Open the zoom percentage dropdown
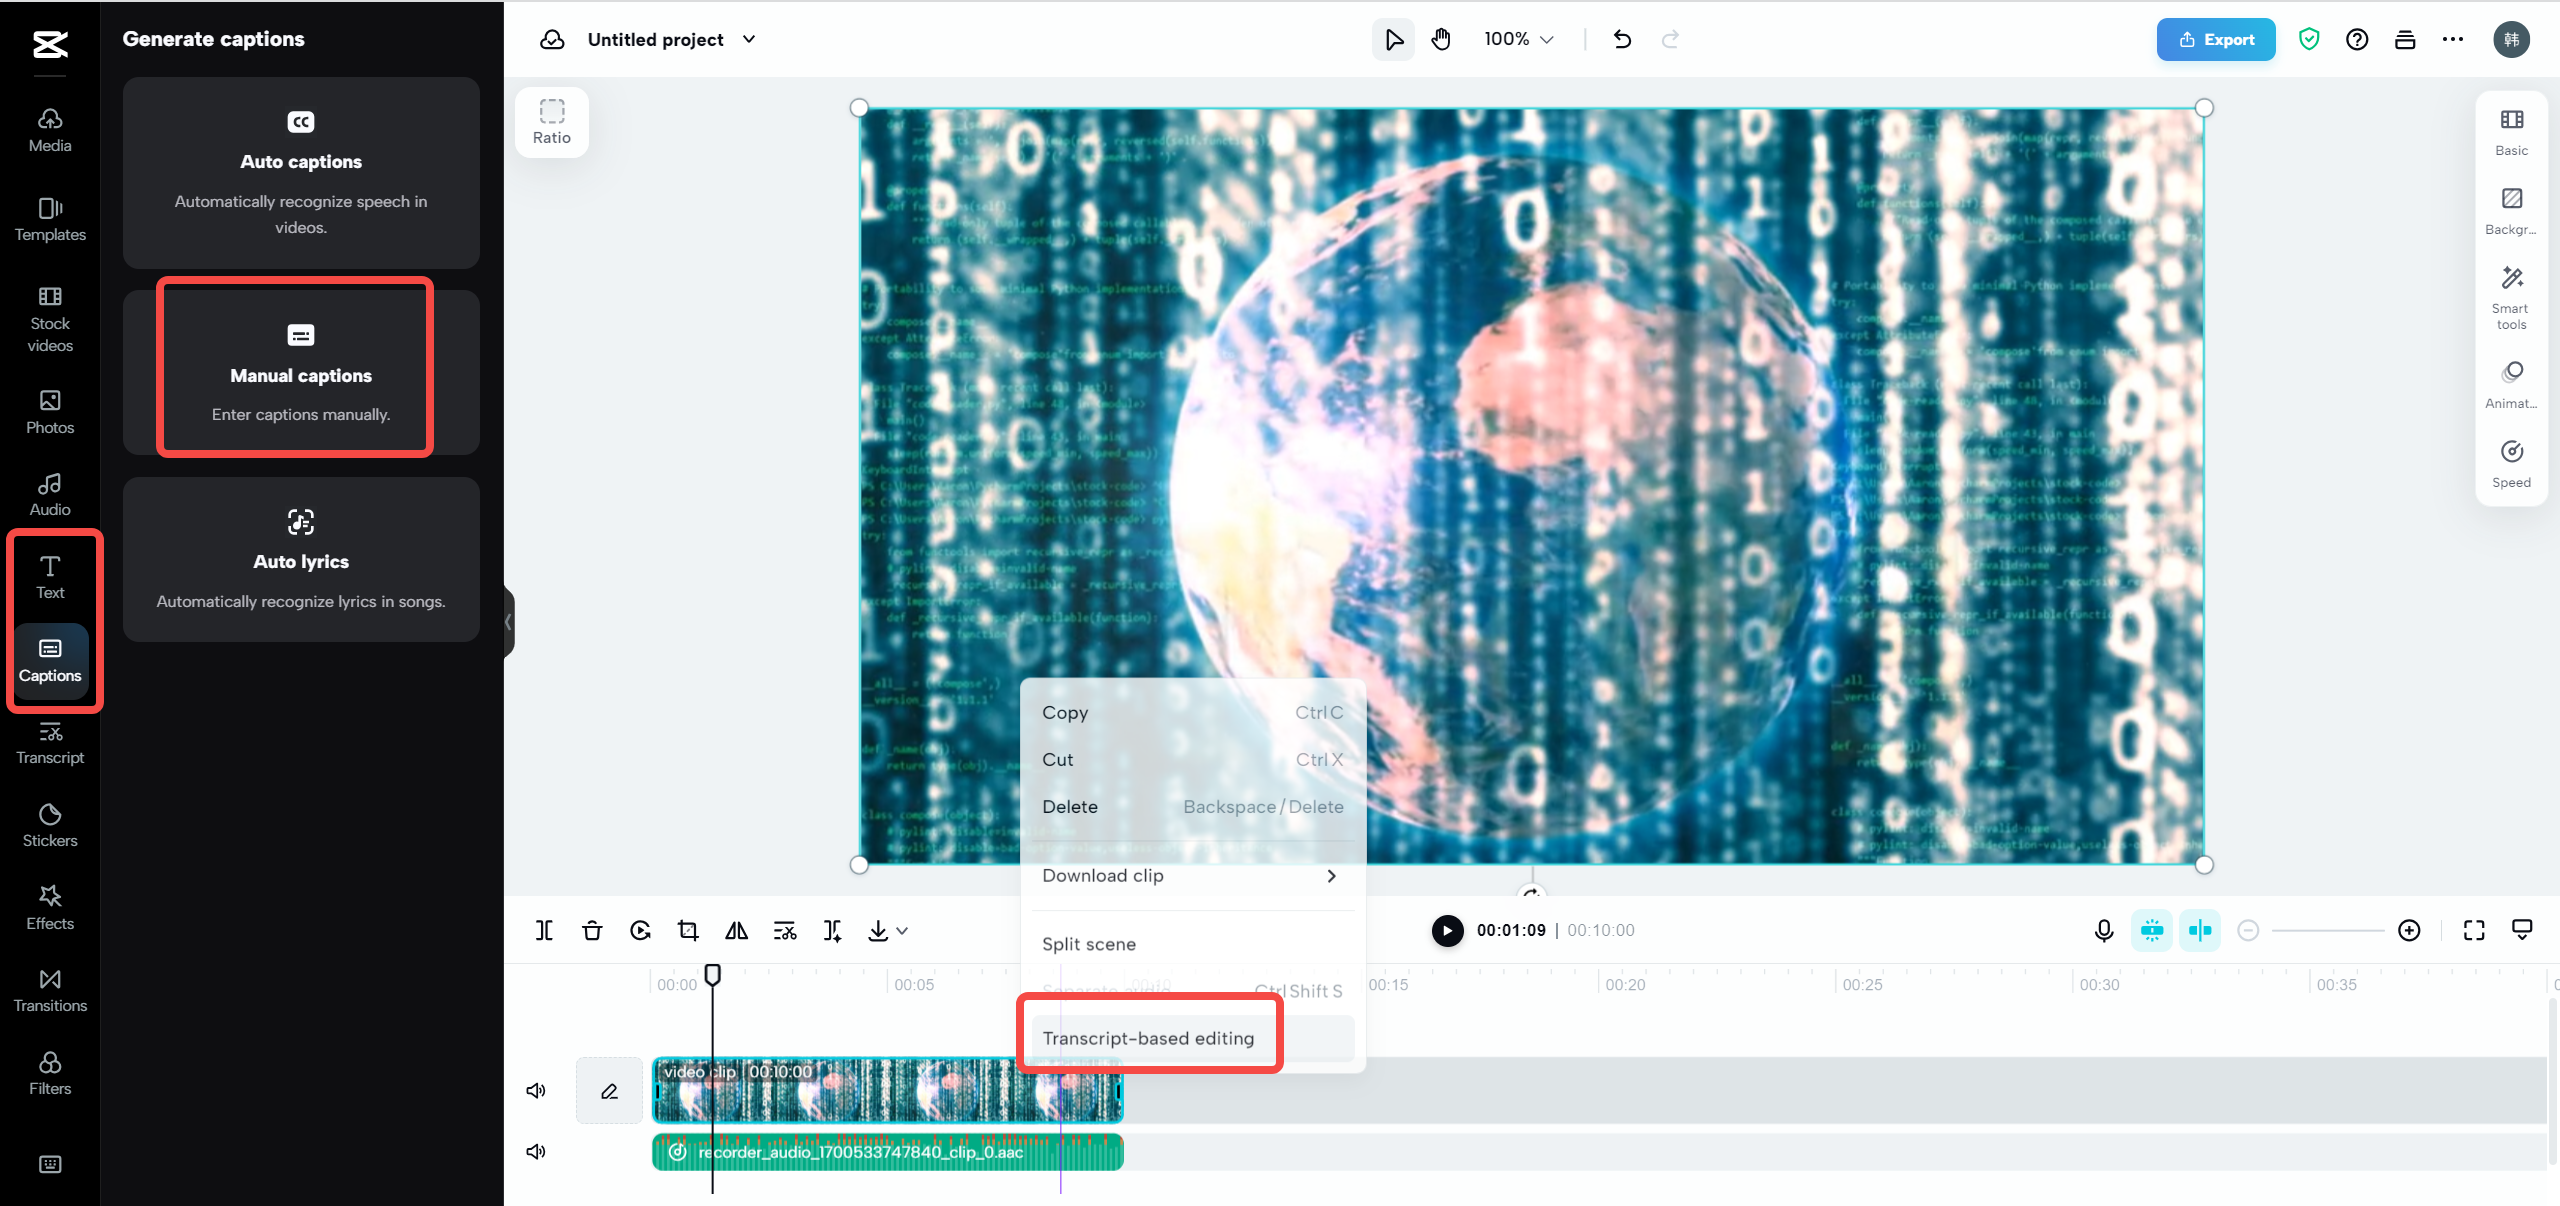The width and height of the screenshot is (2560, 1206). 1516,39
